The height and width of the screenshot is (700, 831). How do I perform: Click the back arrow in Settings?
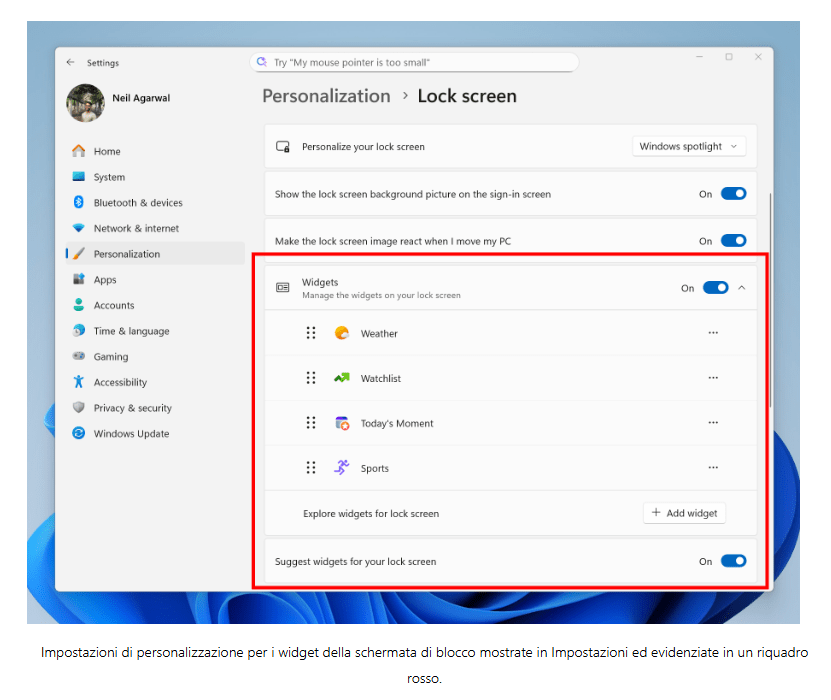coord(70,62)
